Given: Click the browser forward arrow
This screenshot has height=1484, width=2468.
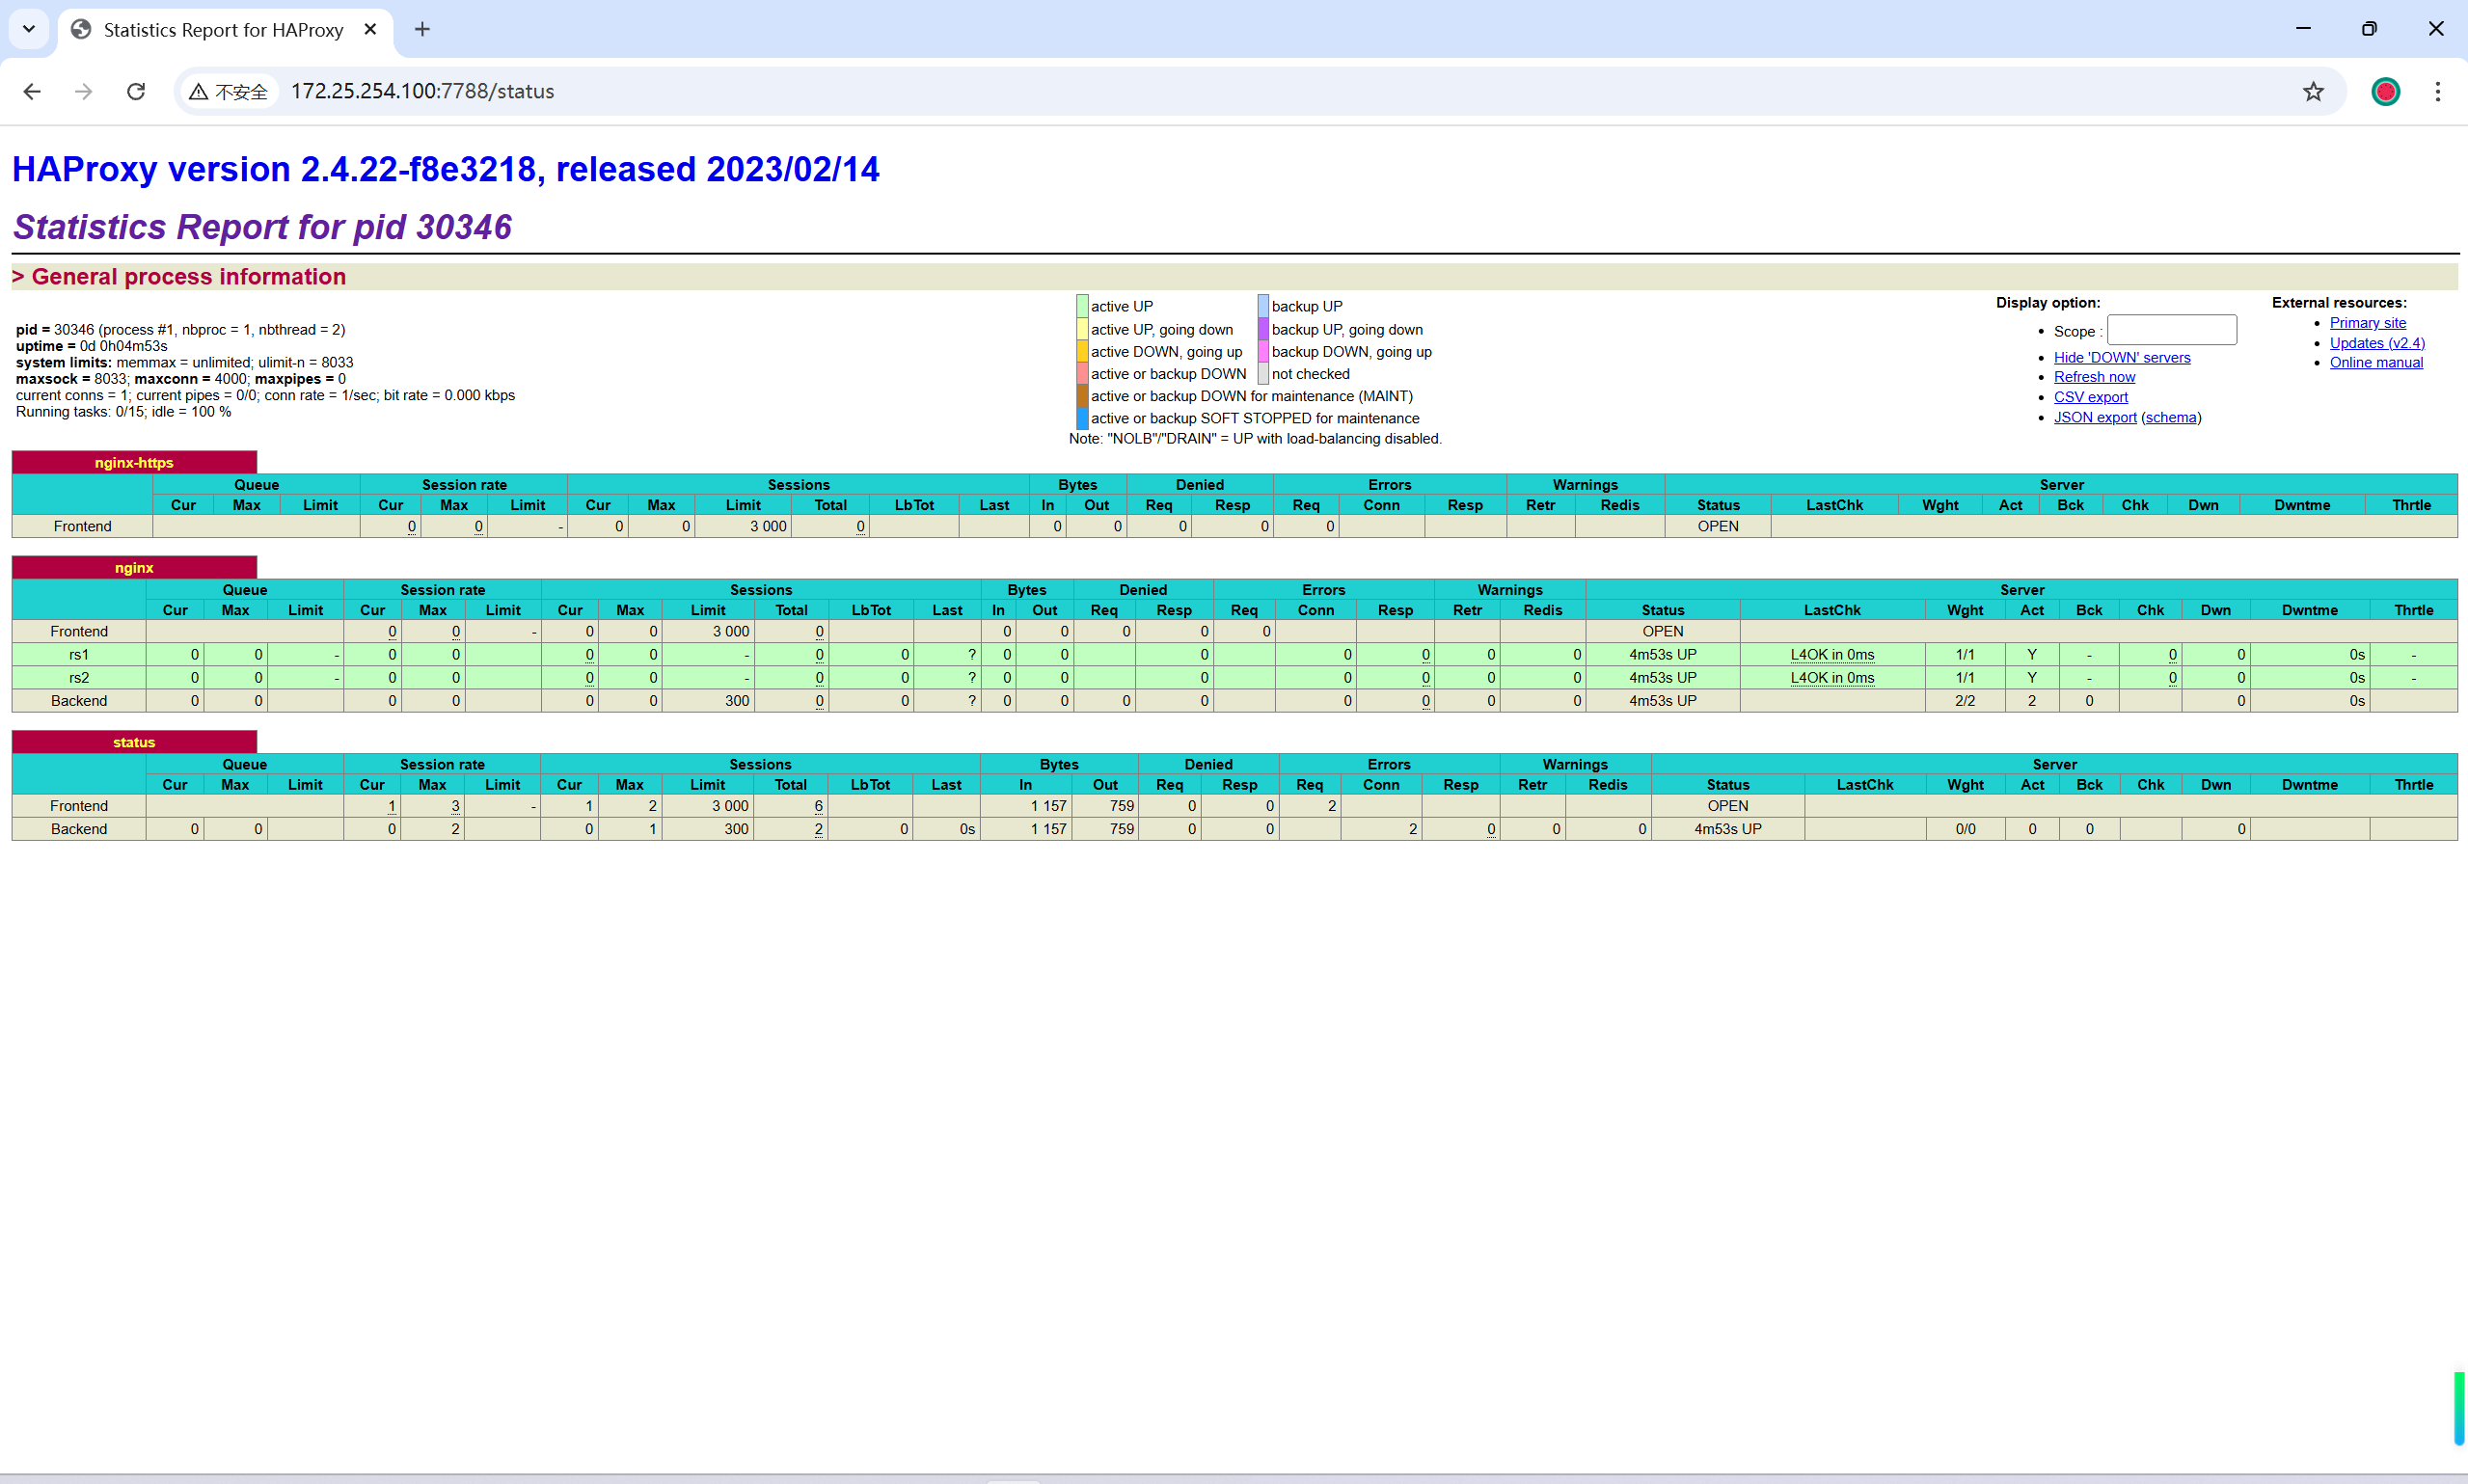Looking at the screenshot, I should click(84, 91).
